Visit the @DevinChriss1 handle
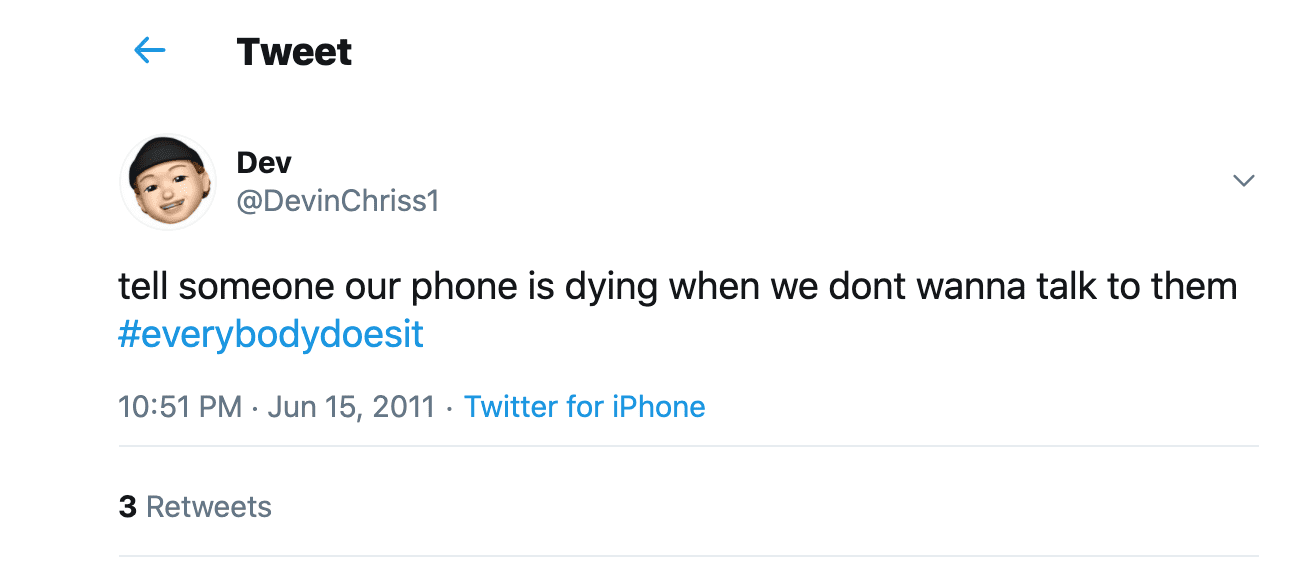Viewport: 1309px width, 568px height. pyautogui.click(x=338, y=201)
